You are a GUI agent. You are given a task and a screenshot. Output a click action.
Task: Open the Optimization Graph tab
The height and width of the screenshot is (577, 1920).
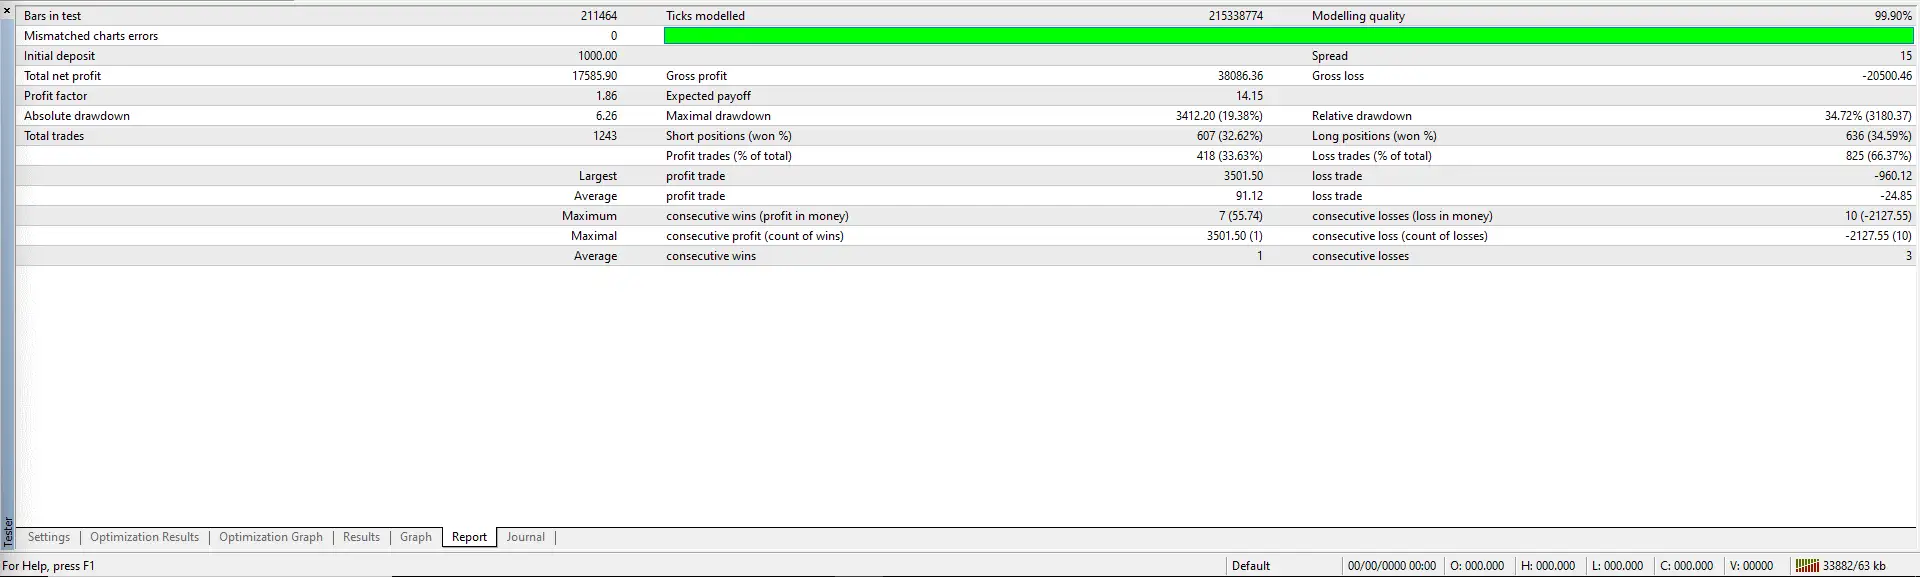click(x=271, y=537)
